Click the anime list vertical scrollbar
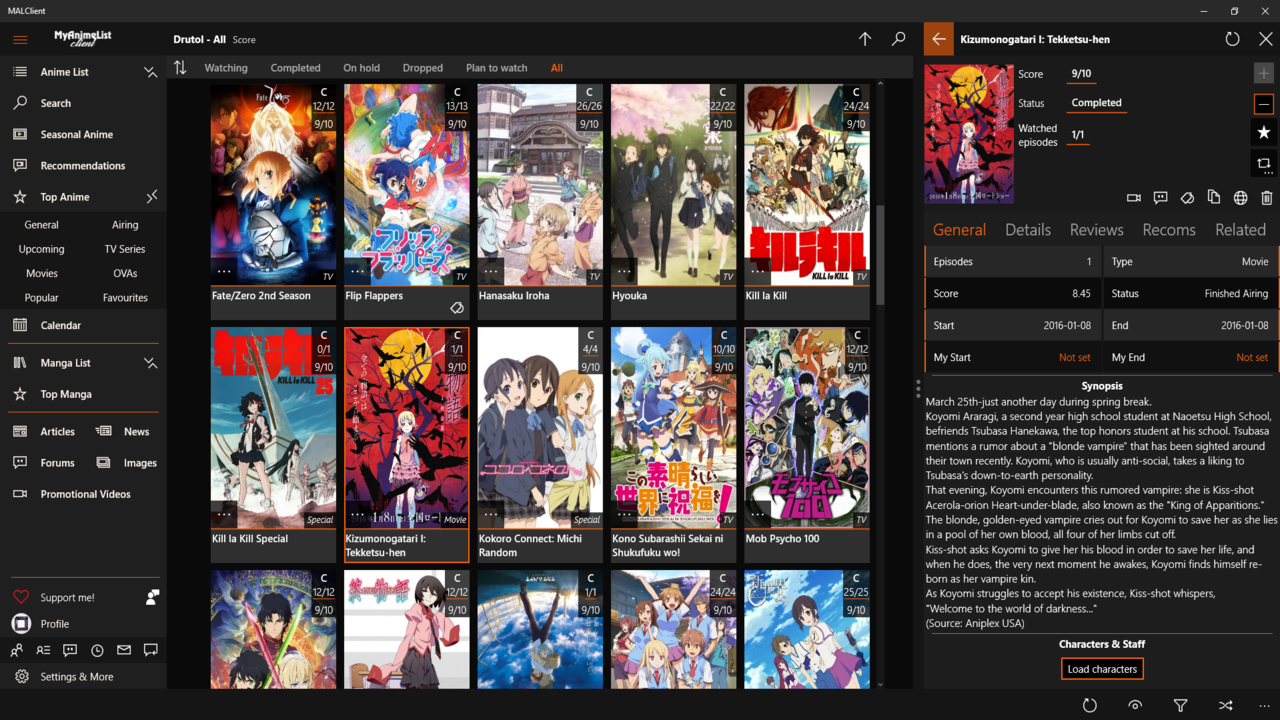 click(x=880, y=256)
